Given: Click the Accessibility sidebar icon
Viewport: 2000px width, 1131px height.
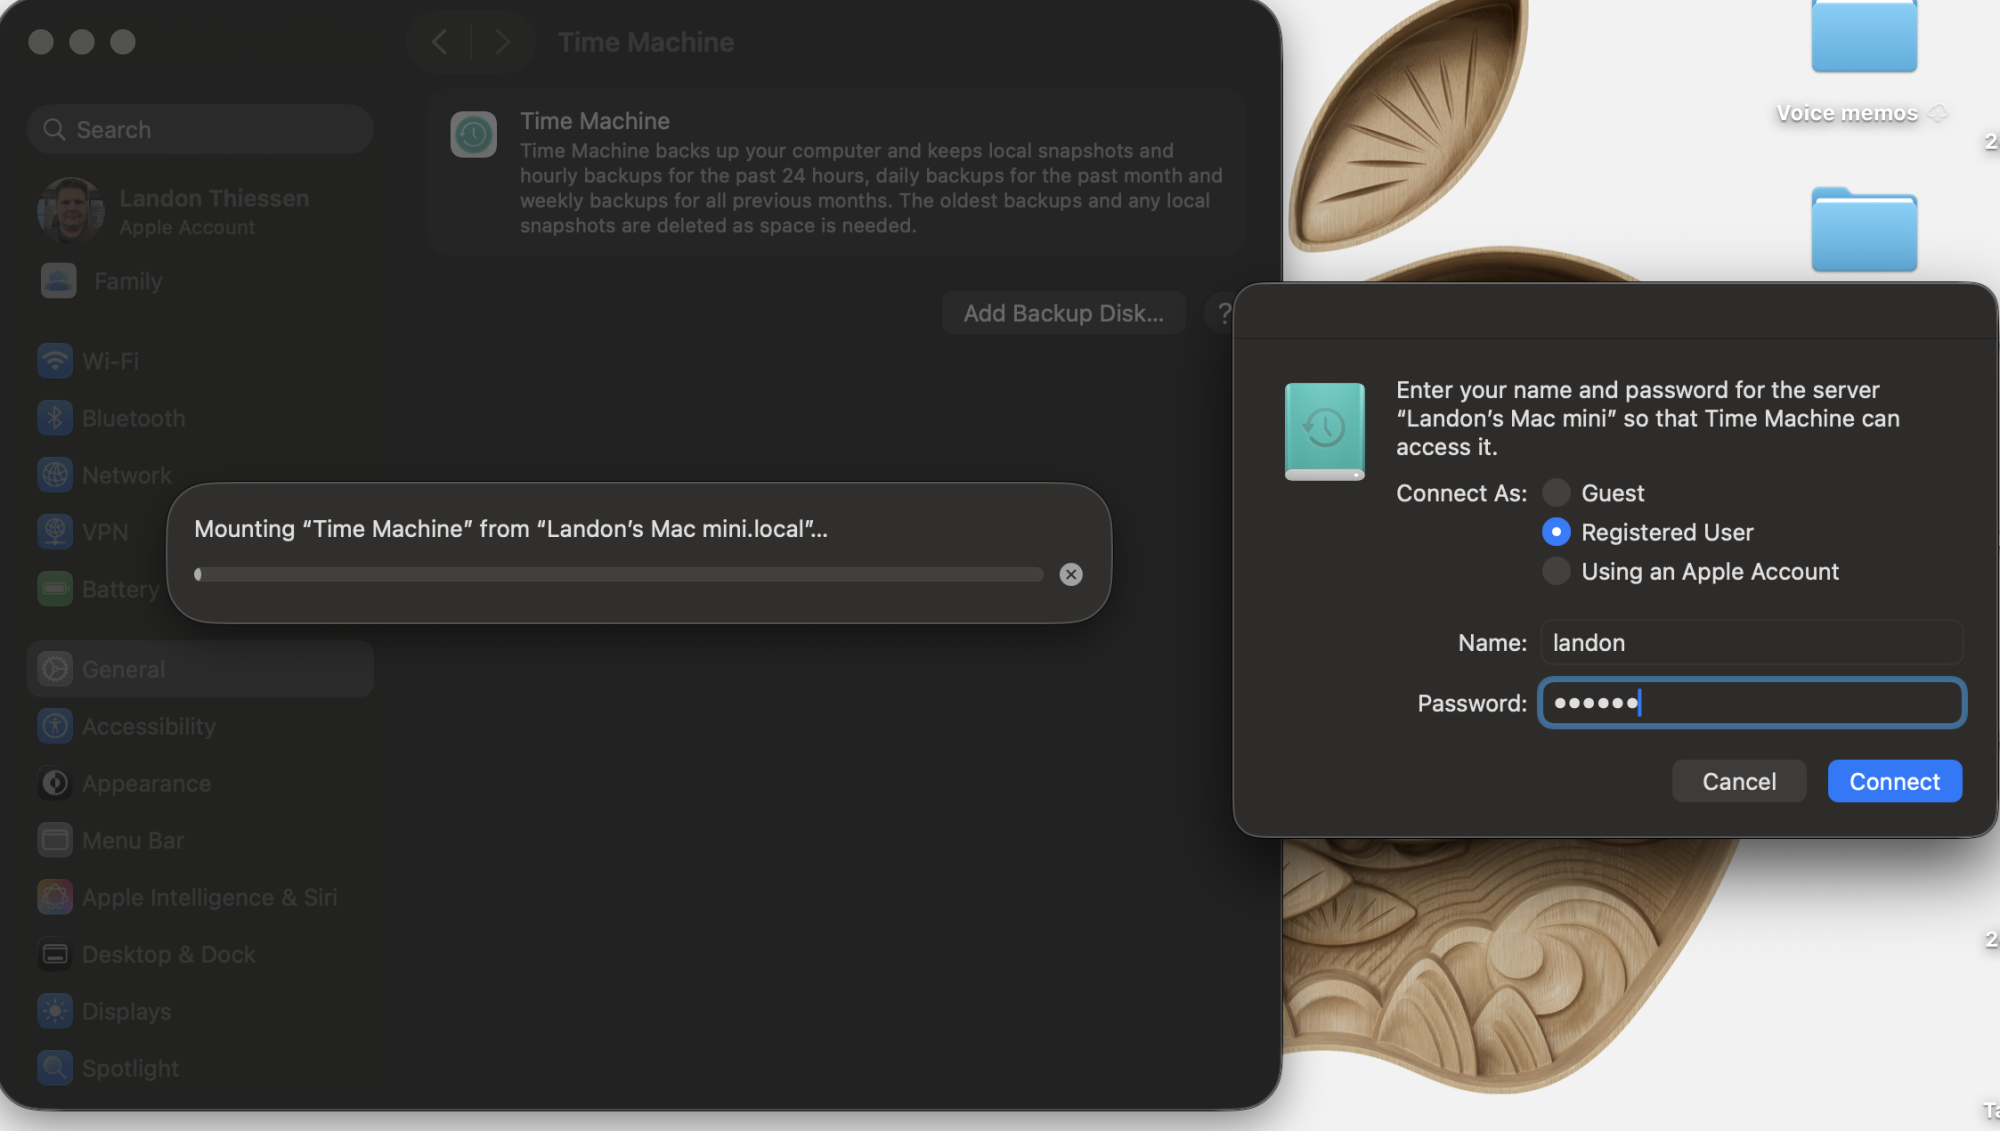Looking at the screenshot, I should pyautogui.click(x=55, y=726).
